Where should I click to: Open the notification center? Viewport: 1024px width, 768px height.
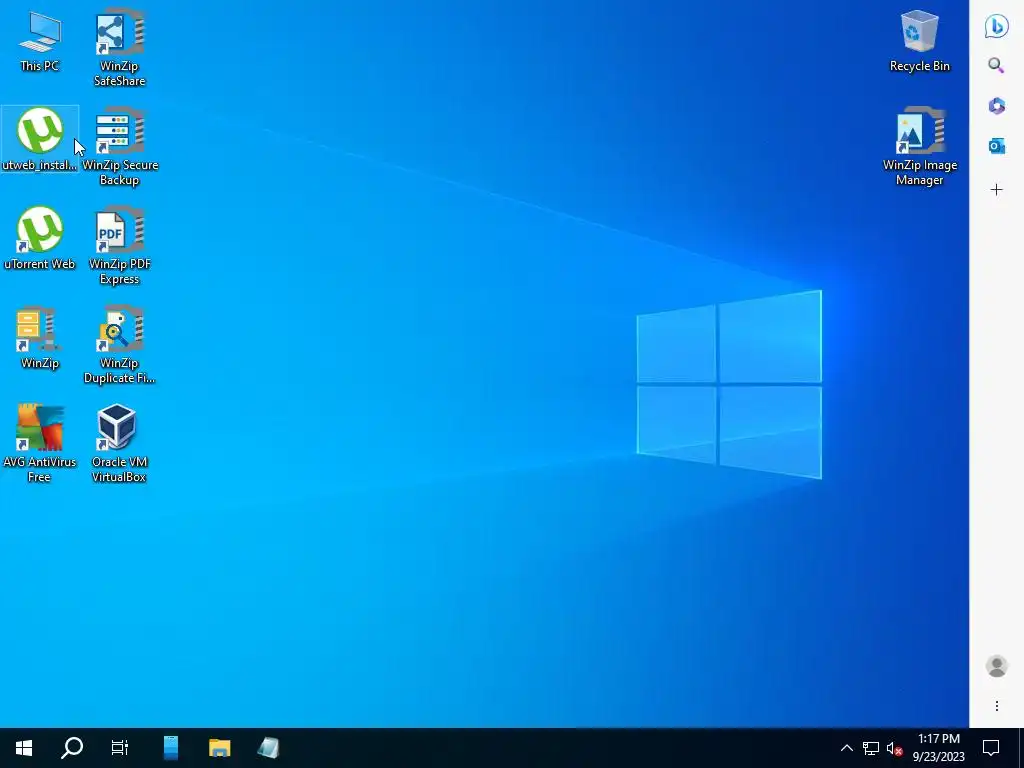tap(991, 748)
